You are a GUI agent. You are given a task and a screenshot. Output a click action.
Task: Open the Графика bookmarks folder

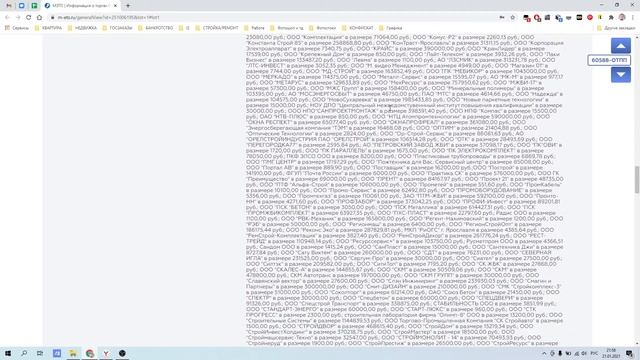(x=391, y=28)
